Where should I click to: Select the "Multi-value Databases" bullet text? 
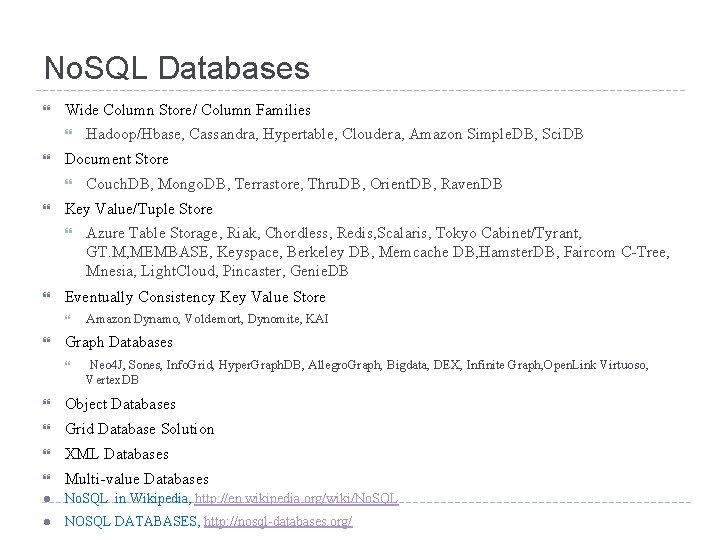(x=136, y=479)
